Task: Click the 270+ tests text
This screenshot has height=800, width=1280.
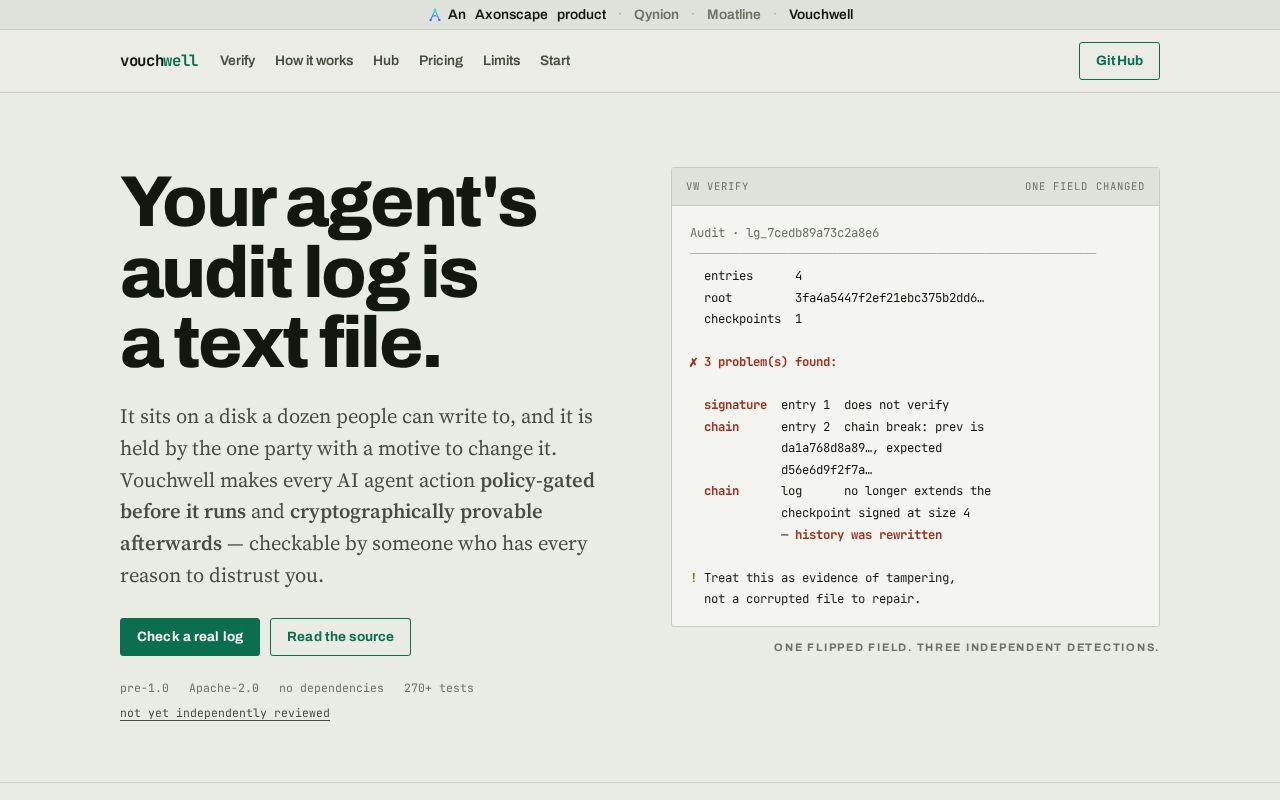Action: click(x=439, y=688)
